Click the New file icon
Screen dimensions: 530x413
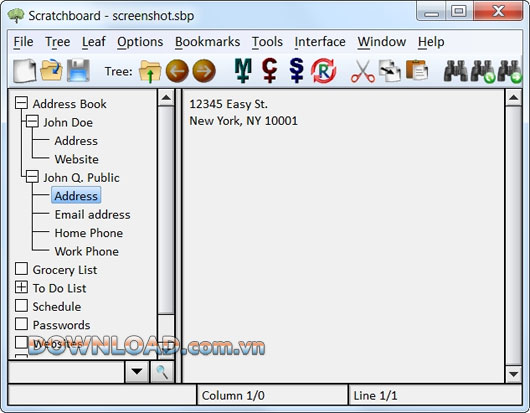point(25,71)
